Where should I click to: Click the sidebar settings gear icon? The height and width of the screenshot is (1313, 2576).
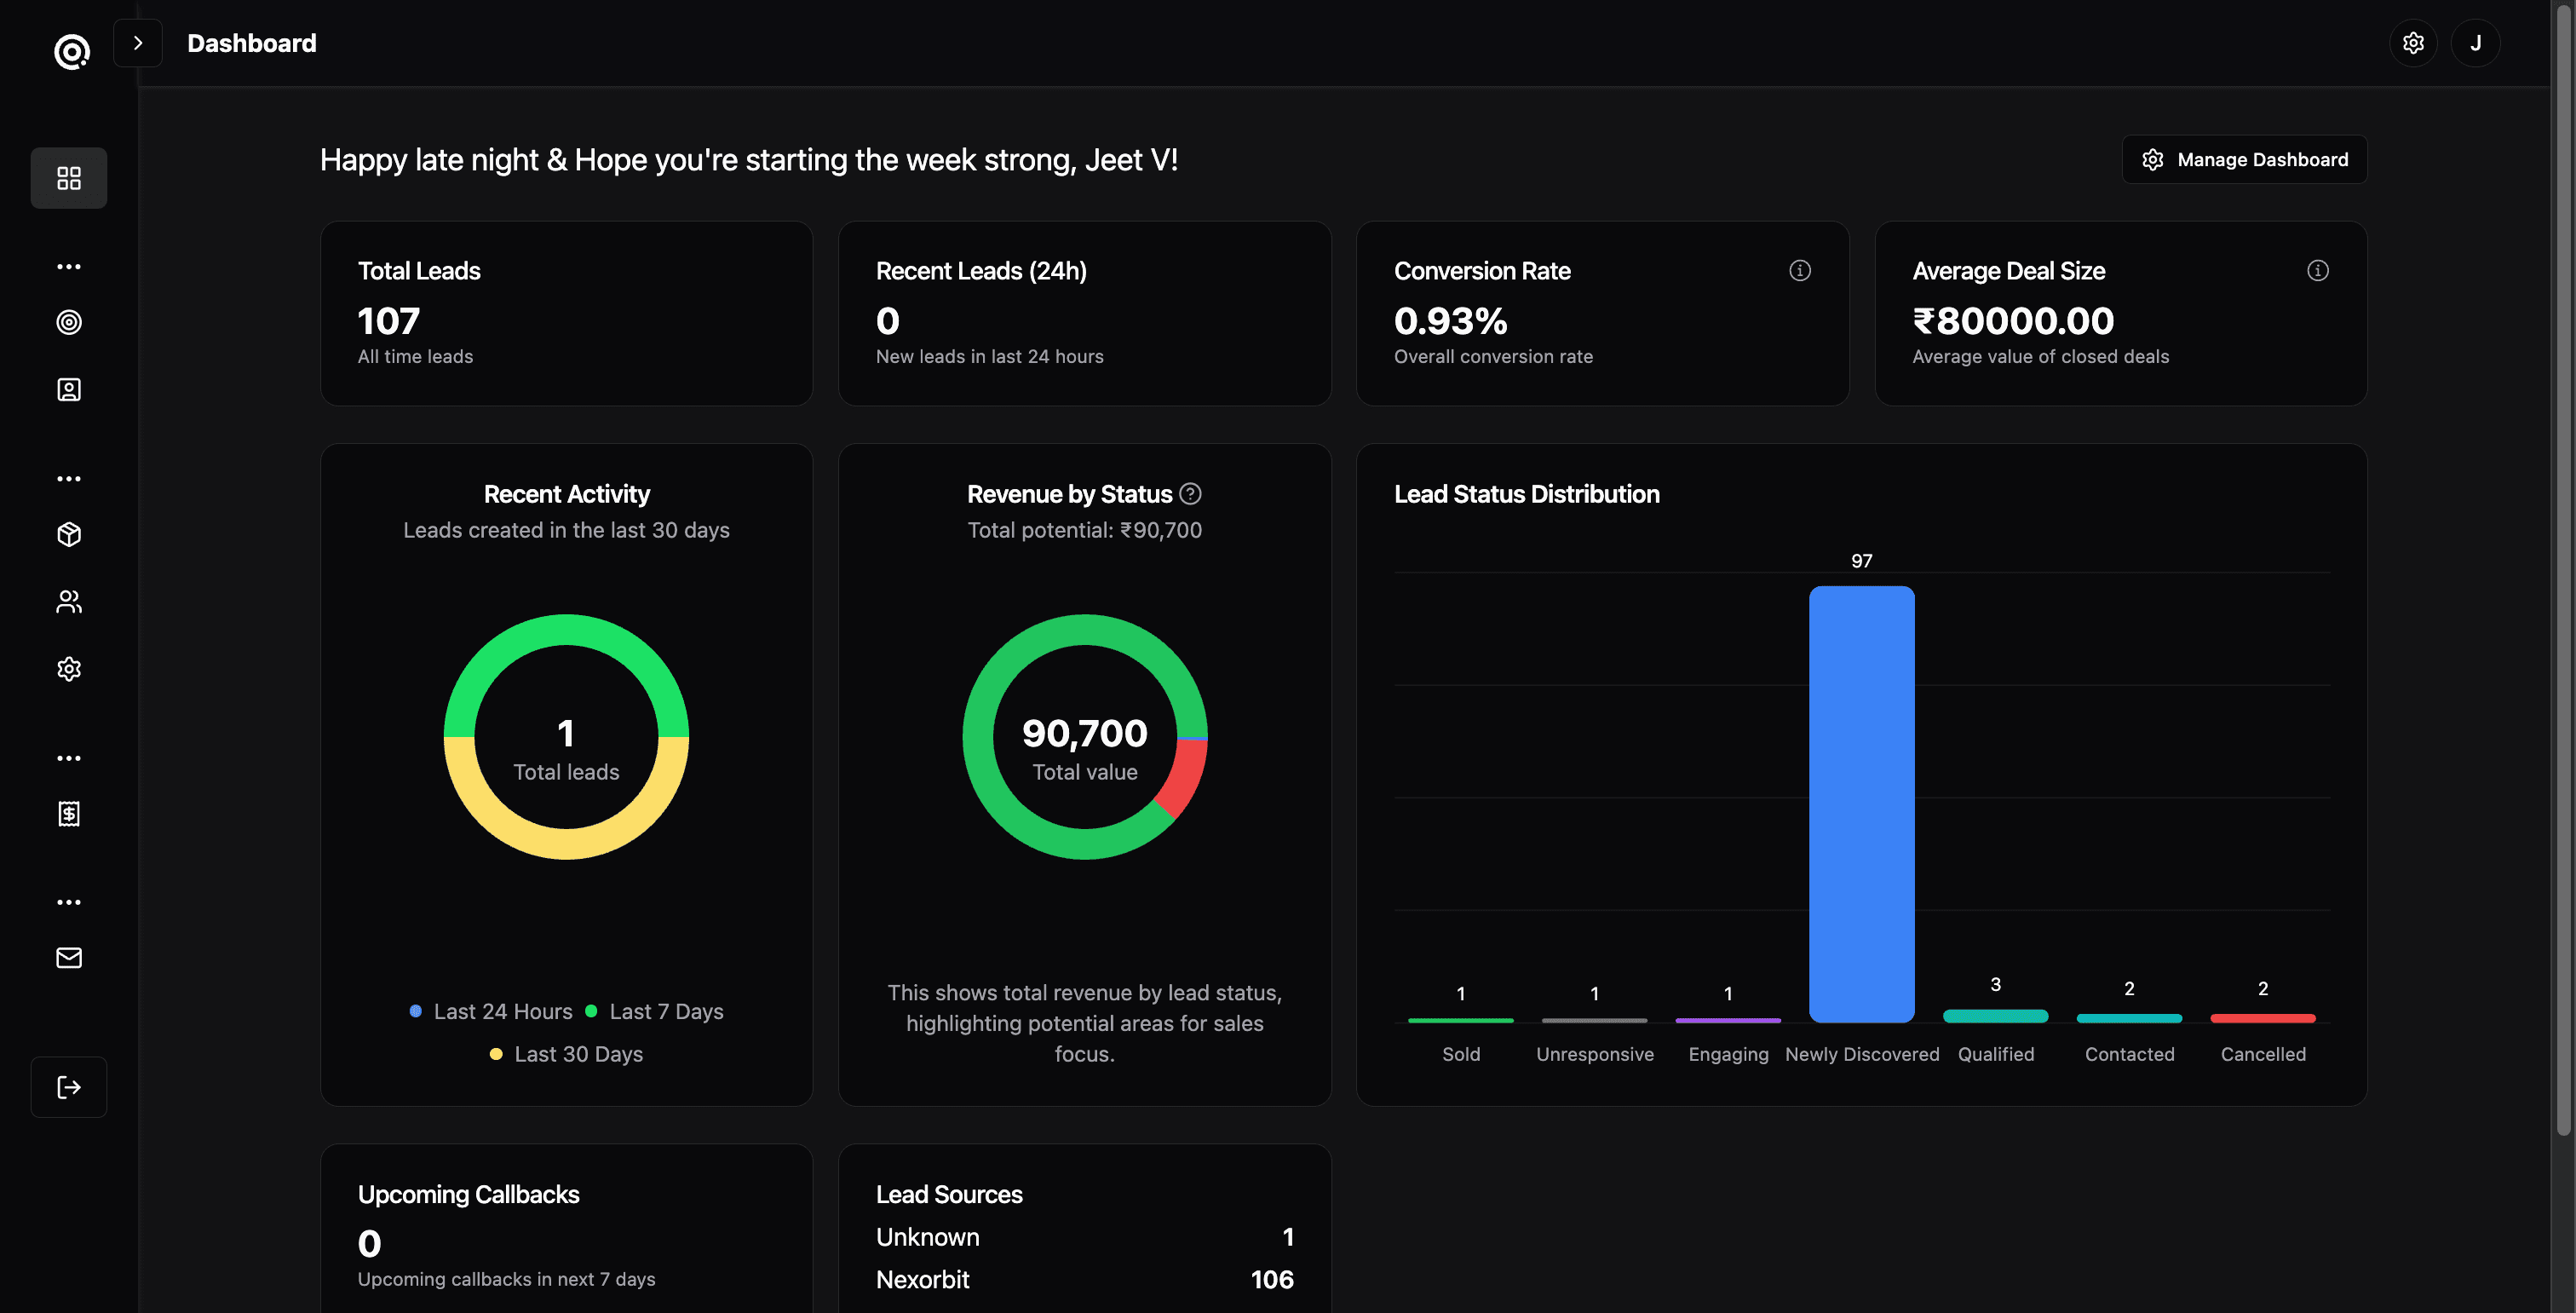pyautogui.click(x=69, y=669)
